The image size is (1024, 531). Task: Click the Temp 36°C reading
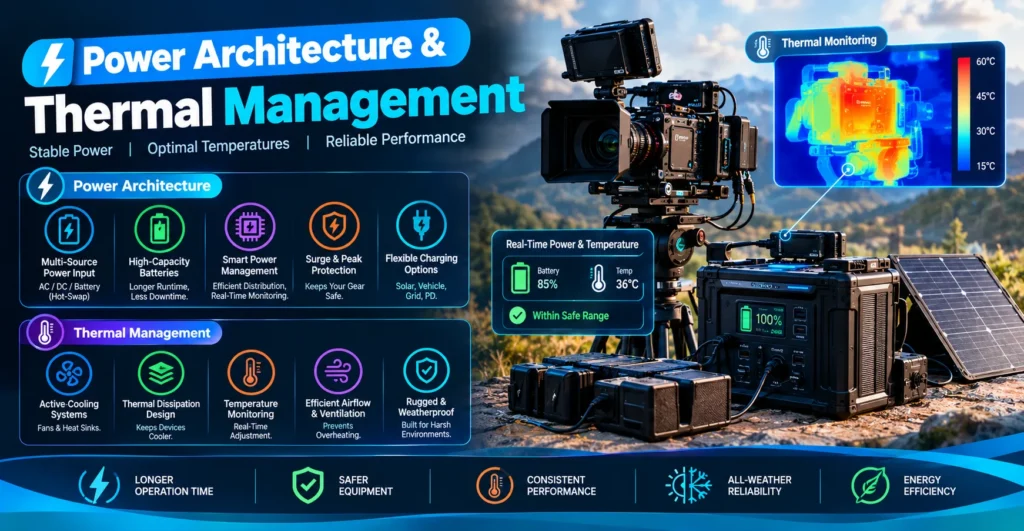coord(626,278)
